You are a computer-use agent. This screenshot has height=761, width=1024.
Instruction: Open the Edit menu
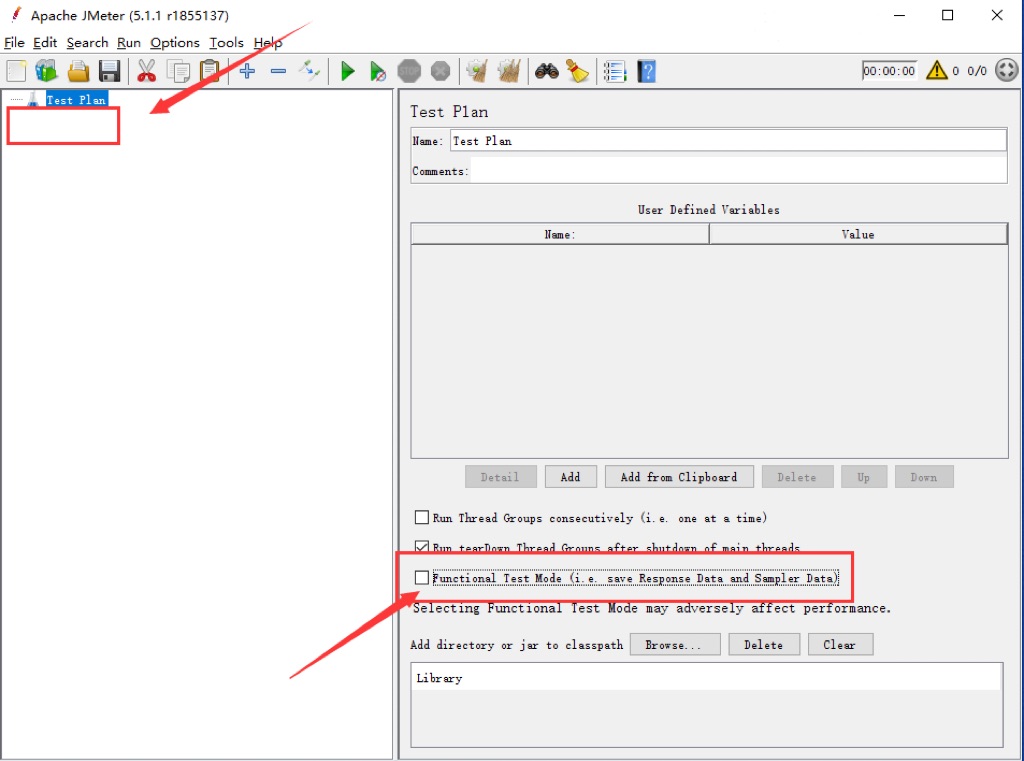point(45,42)
